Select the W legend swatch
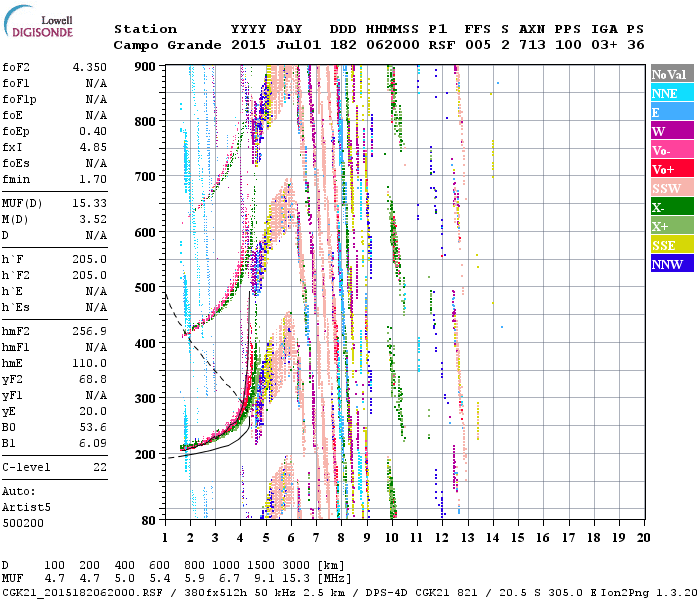The width and height of the screenshot is (700, 600). (672, 131)
